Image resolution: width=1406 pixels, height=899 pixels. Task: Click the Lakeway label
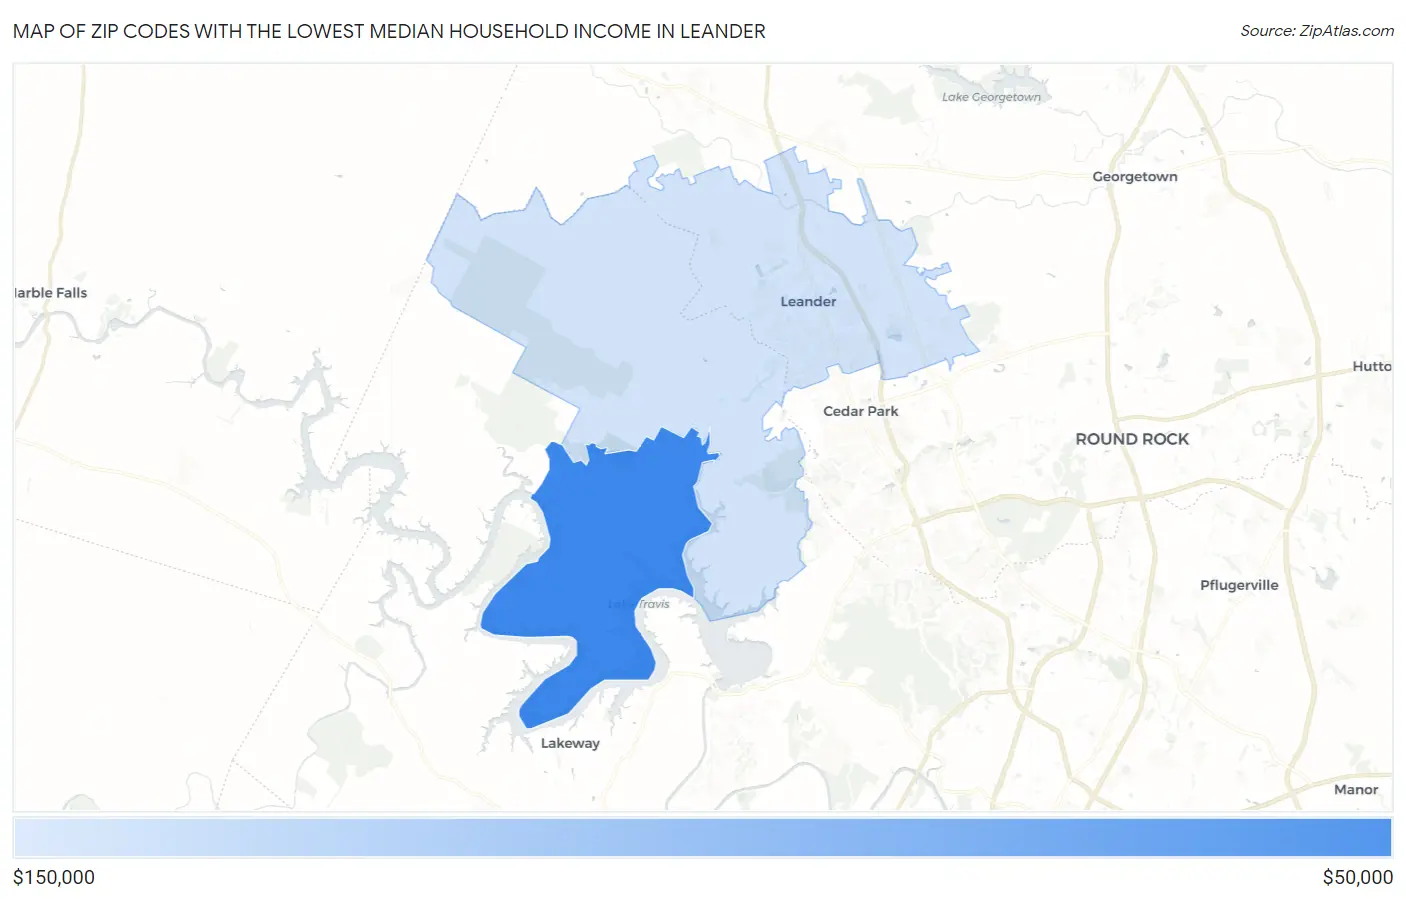[x=570, y=743]
